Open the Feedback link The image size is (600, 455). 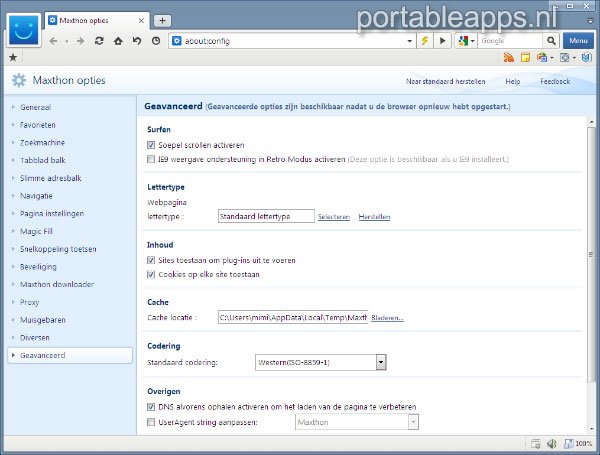(x=555, y=81)
